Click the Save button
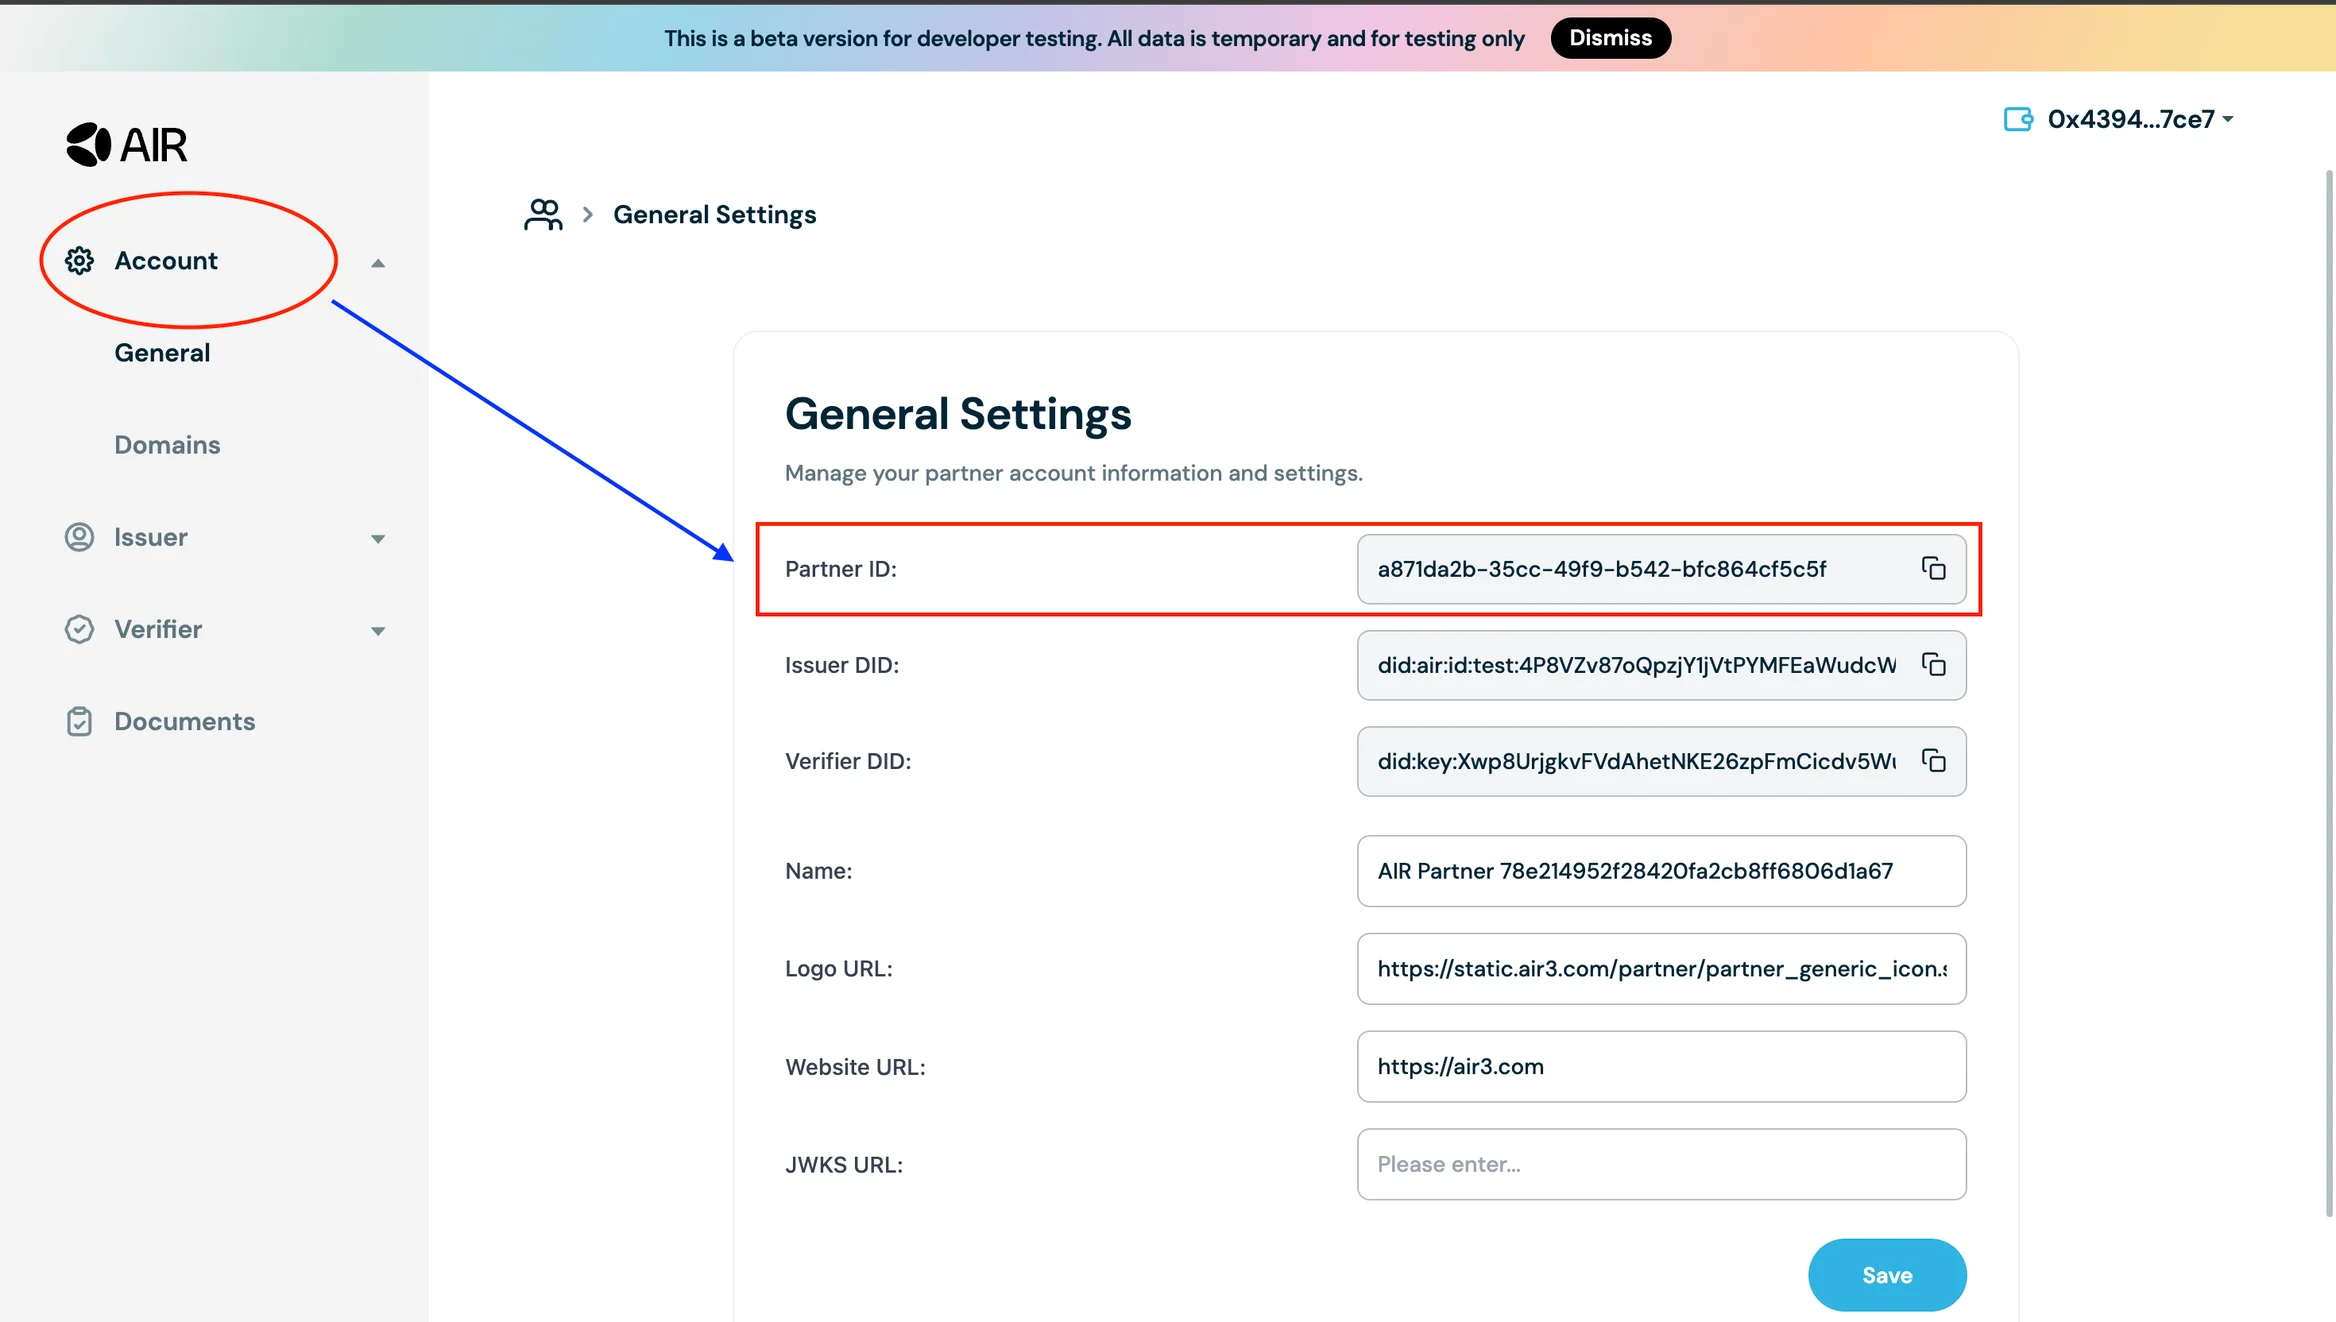 [x=1886, y=1275]
